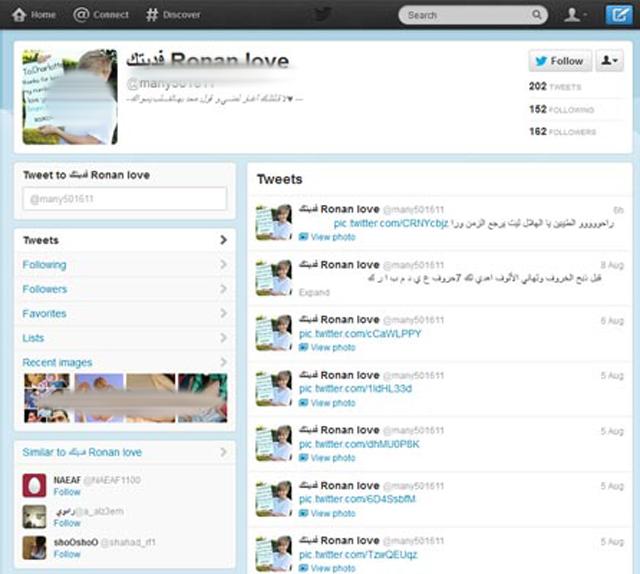Type in the Tweet to Ronan love field
The image size is (640, 574).
(125, 200)
